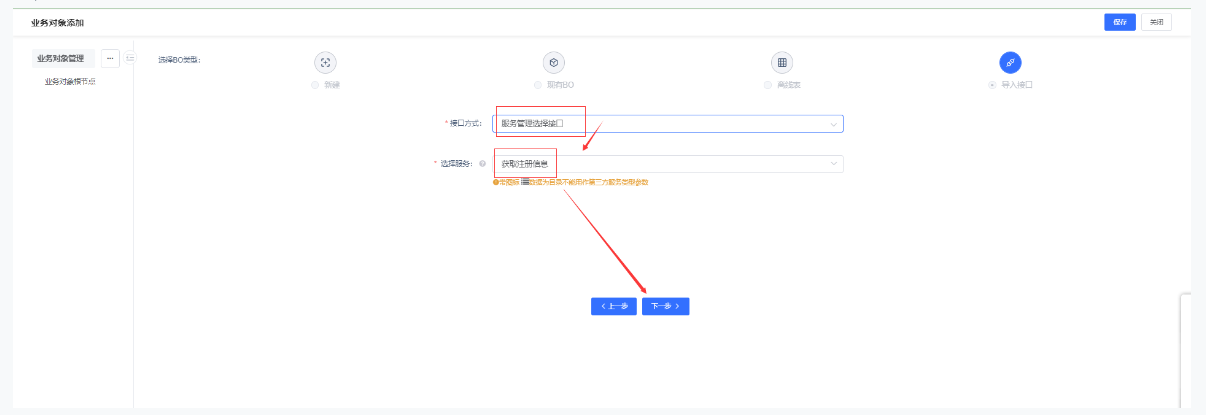Click the 现有BO cube icon
1206x415 pixels.
(554, 62)
